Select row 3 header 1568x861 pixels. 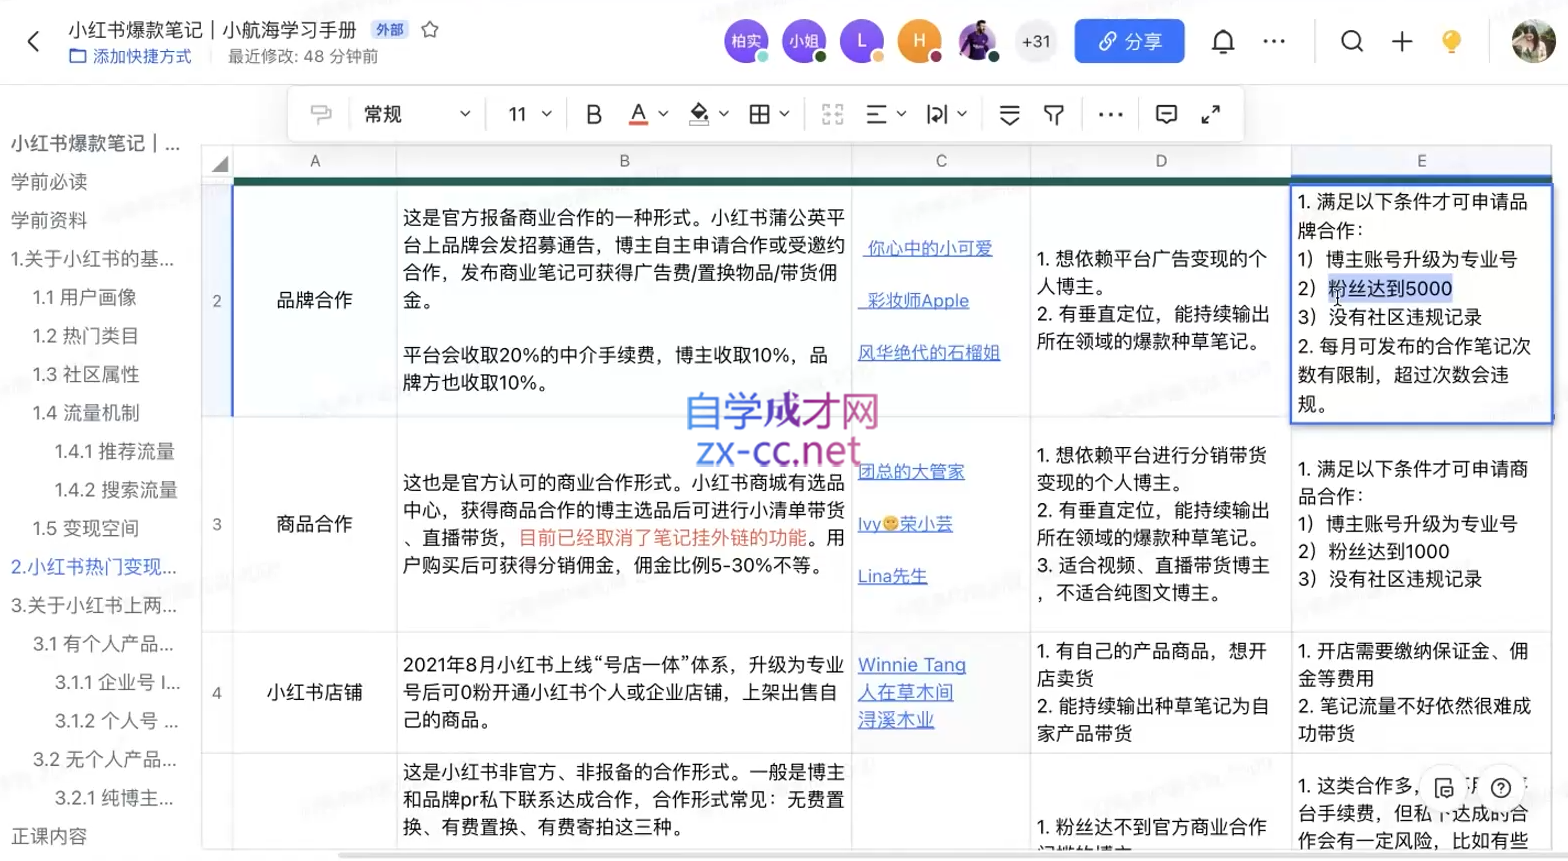click(217, 524)
